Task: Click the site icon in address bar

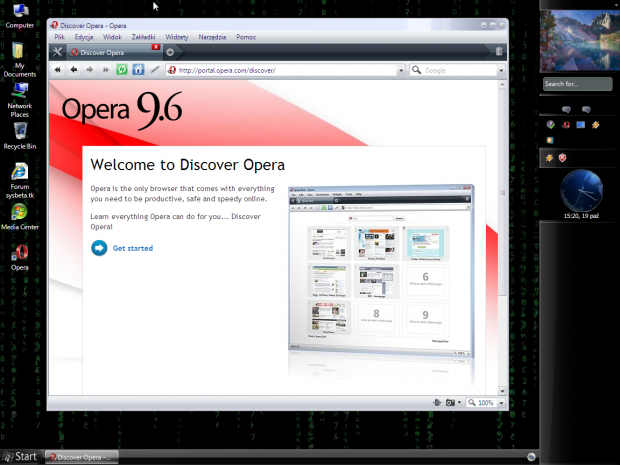Action: [x=172, y=70]
